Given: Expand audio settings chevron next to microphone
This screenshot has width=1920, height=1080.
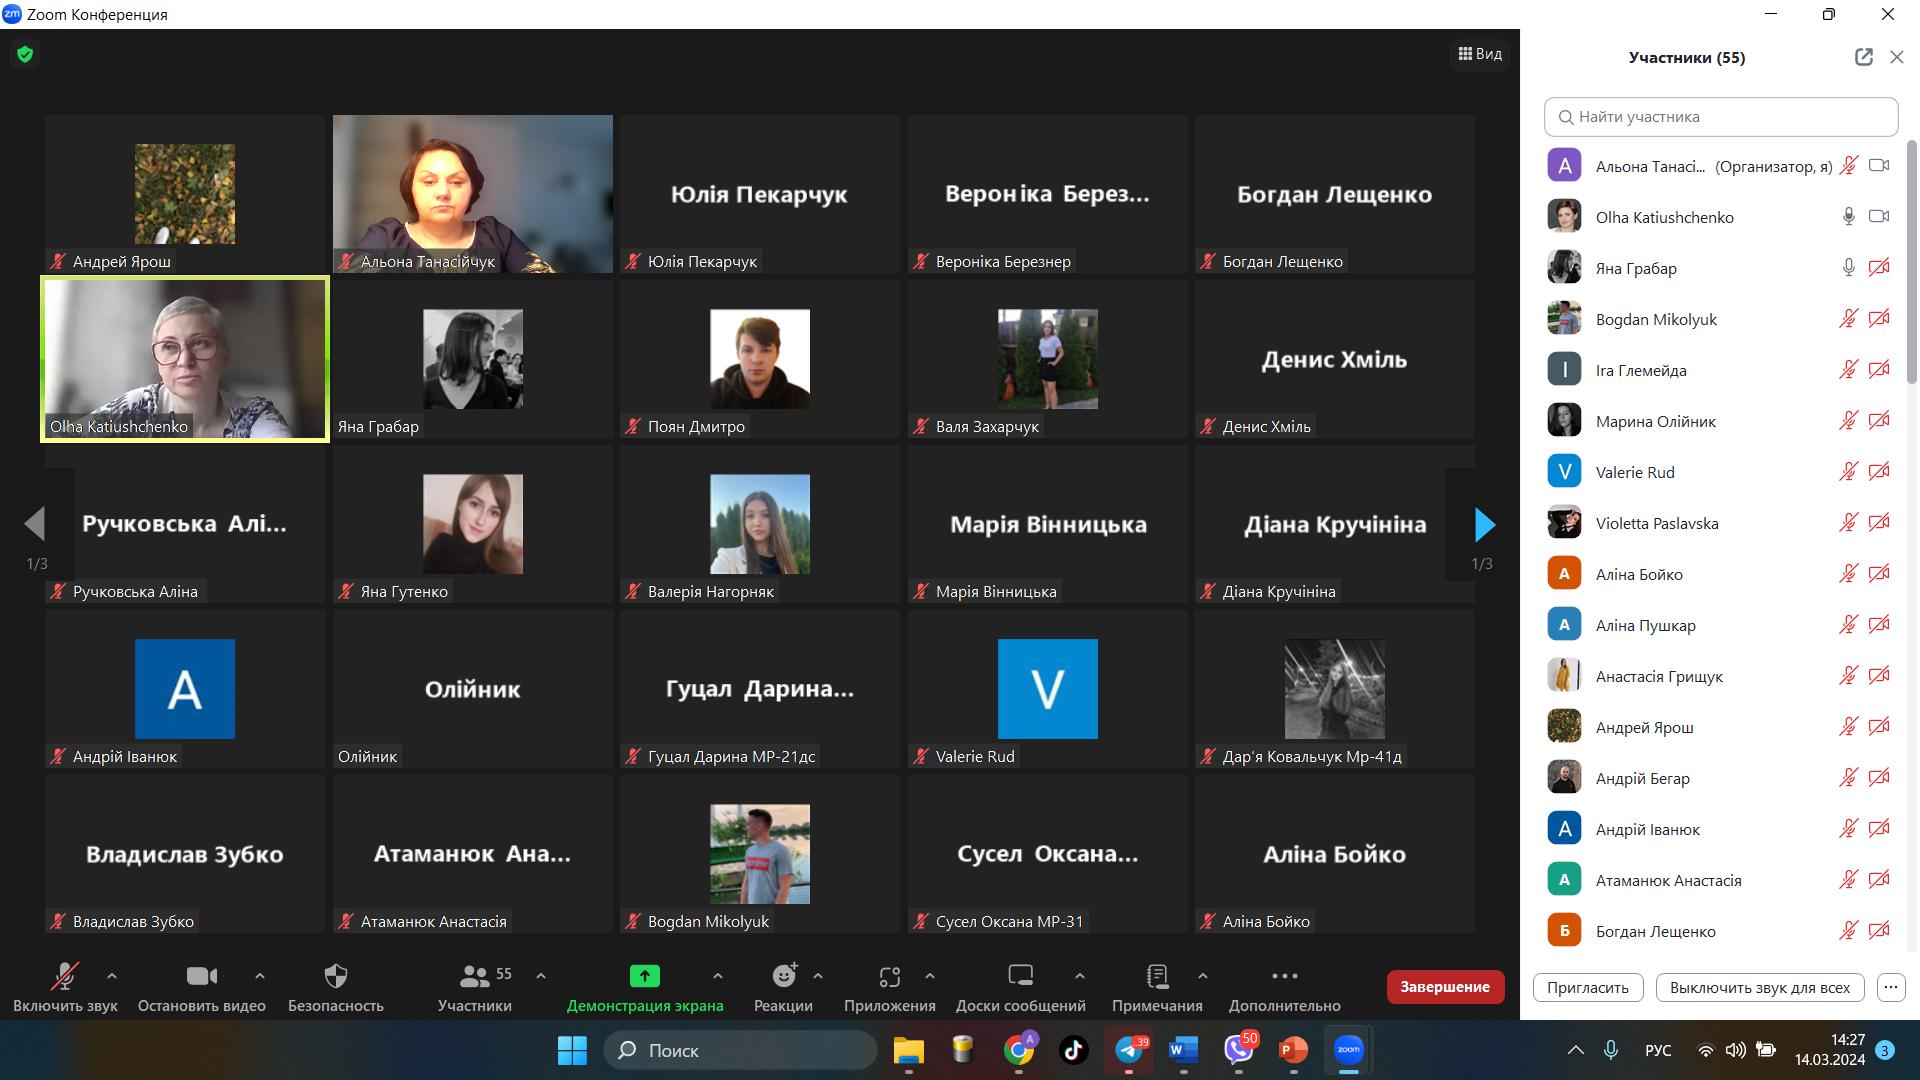Looking at the screenshot, I should [x=112, y=975].
